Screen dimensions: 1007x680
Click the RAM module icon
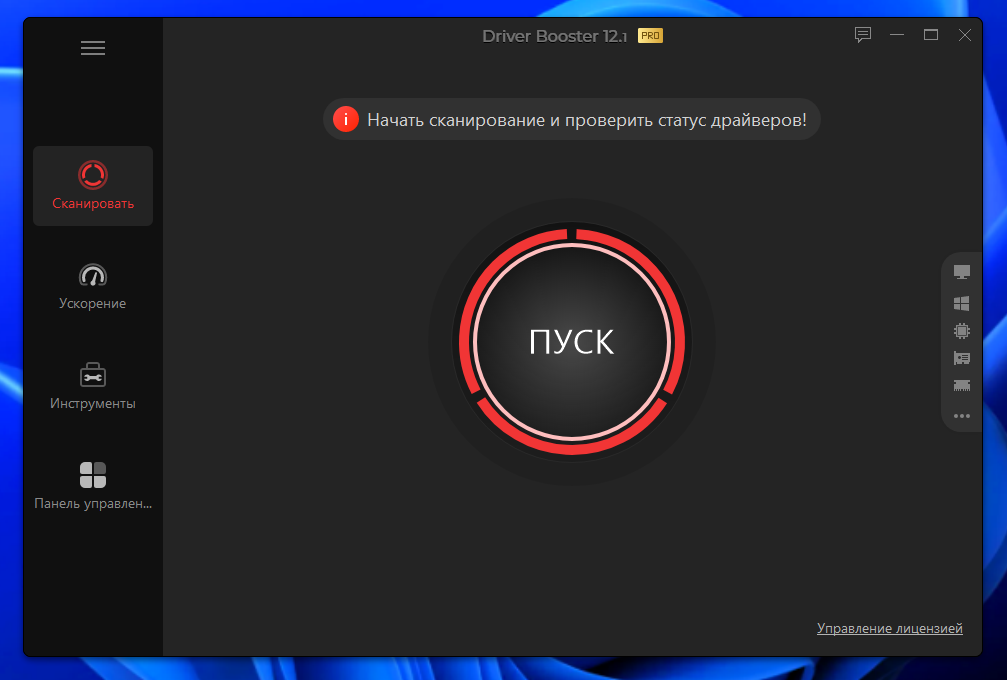click(x=961, y=386)
